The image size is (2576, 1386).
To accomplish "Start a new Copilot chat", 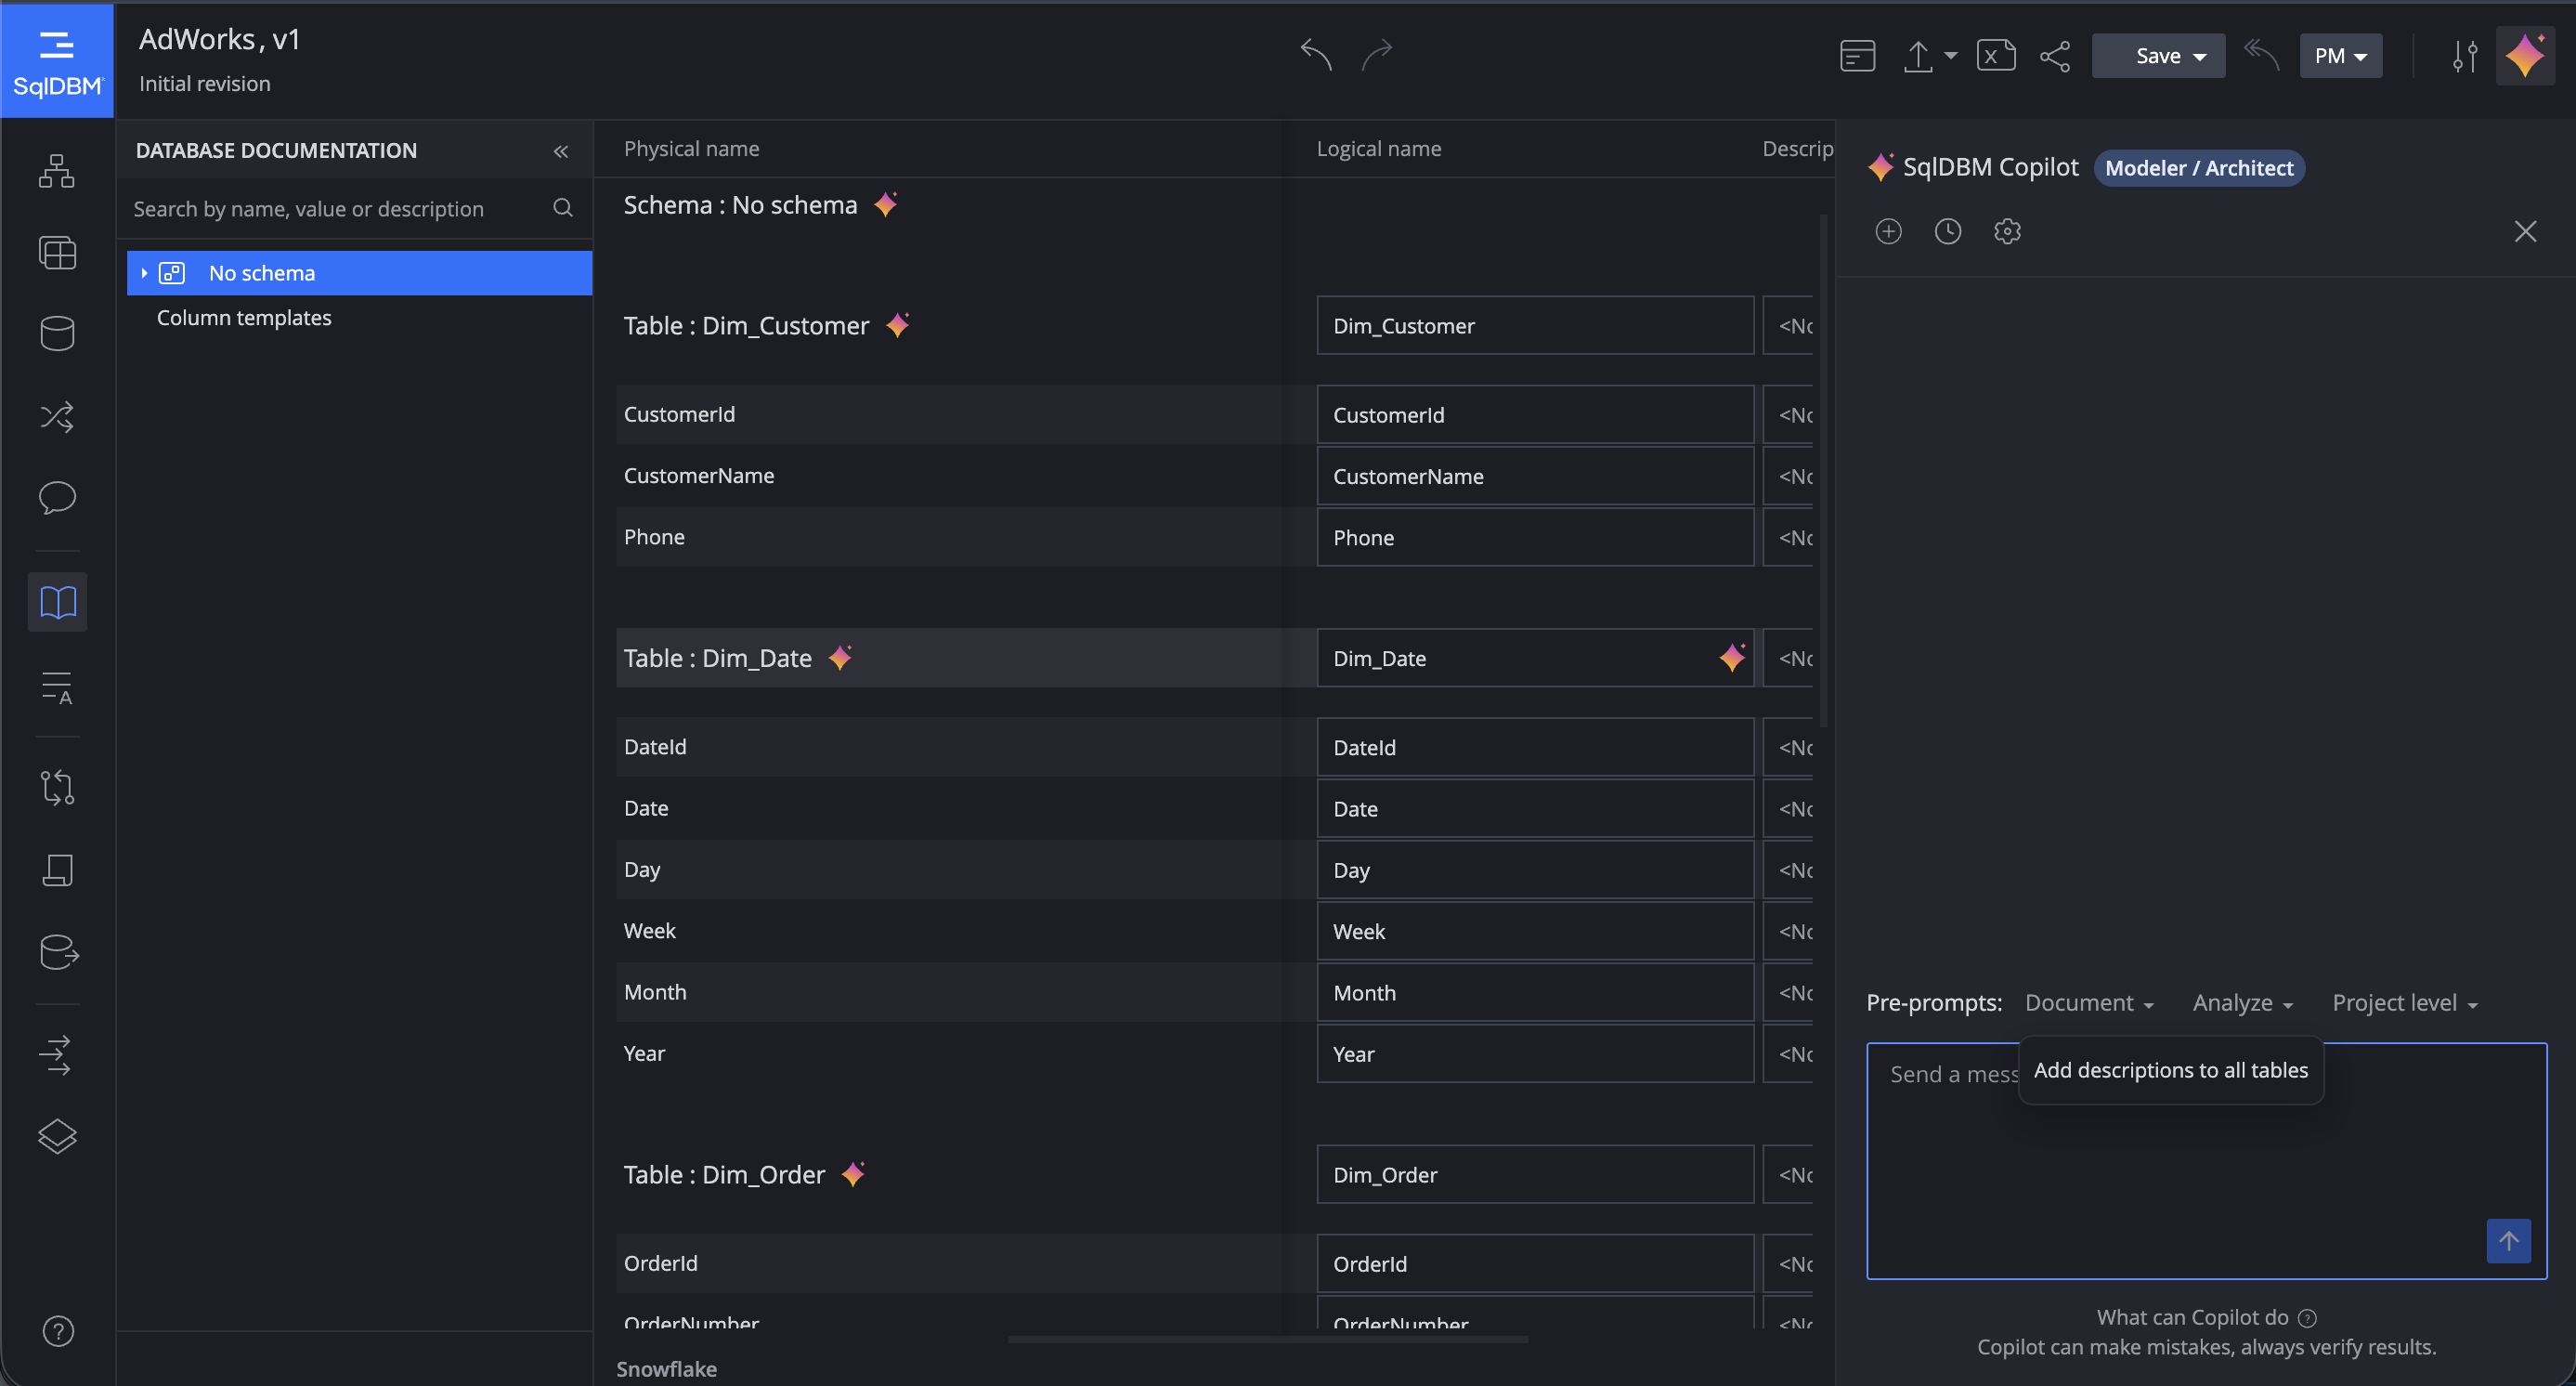I will (1888, 232).
